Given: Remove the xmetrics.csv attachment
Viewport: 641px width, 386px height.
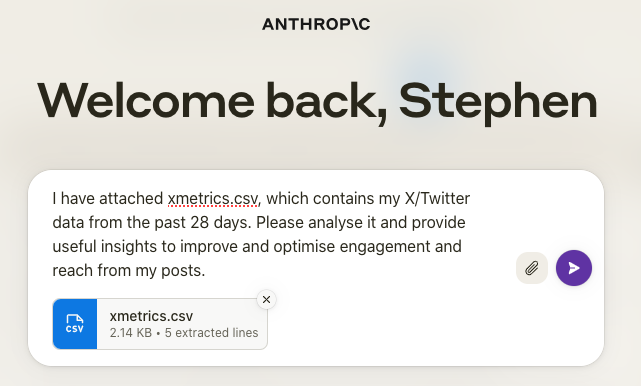Looking at the screenshot, I should coord(266,300).
